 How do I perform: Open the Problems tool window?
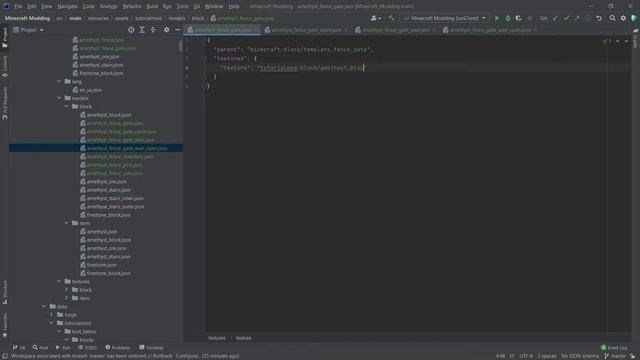point(118,348)
